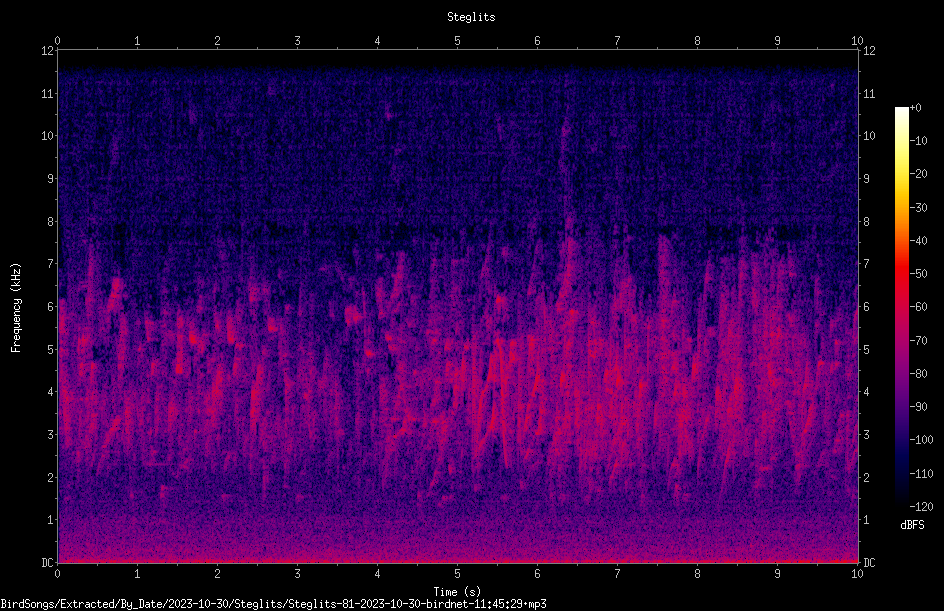Click the 5 second mark on bottom time axis
The image size is (944, 611).
[458, 574]
